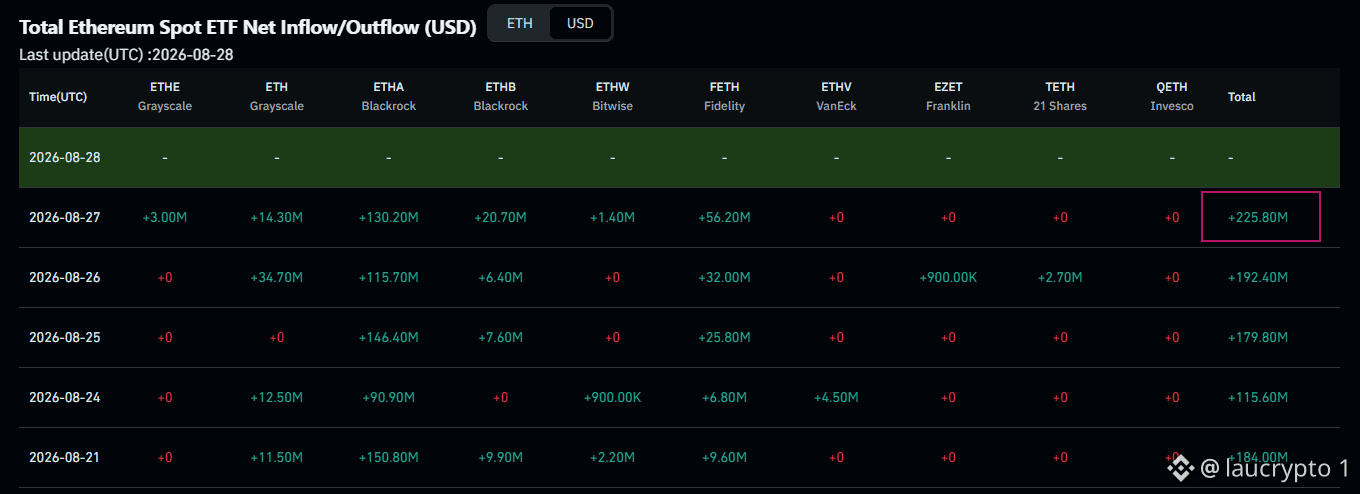
Task: Select the Time(UTC) column header
Action: coord(58,97)
